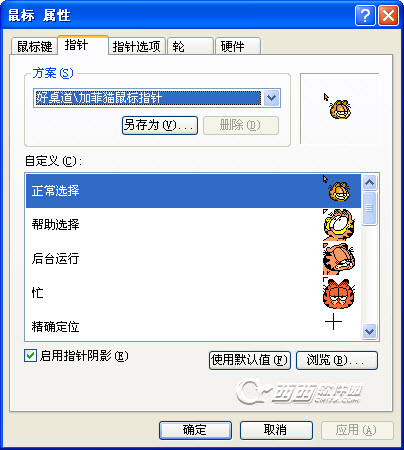The height and width of the screenshot is (450, 404).
Task: Toggle the 启用指针阴影 checkbox
Action: point(30,355)
